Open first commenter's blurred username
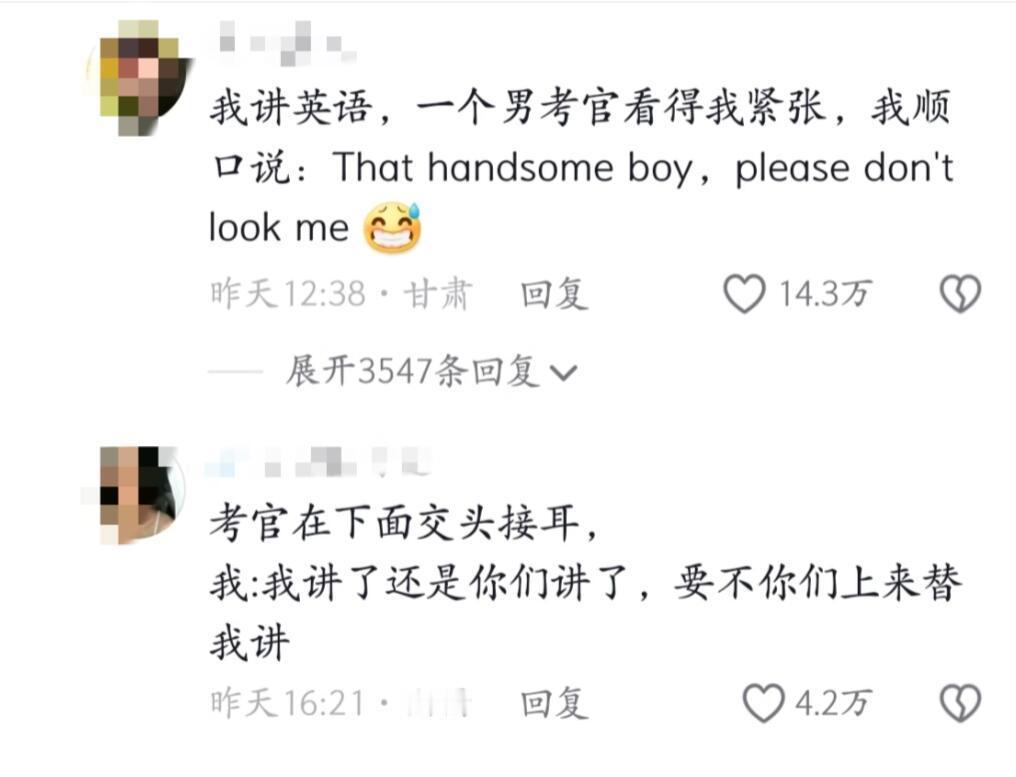 point(285,43)
